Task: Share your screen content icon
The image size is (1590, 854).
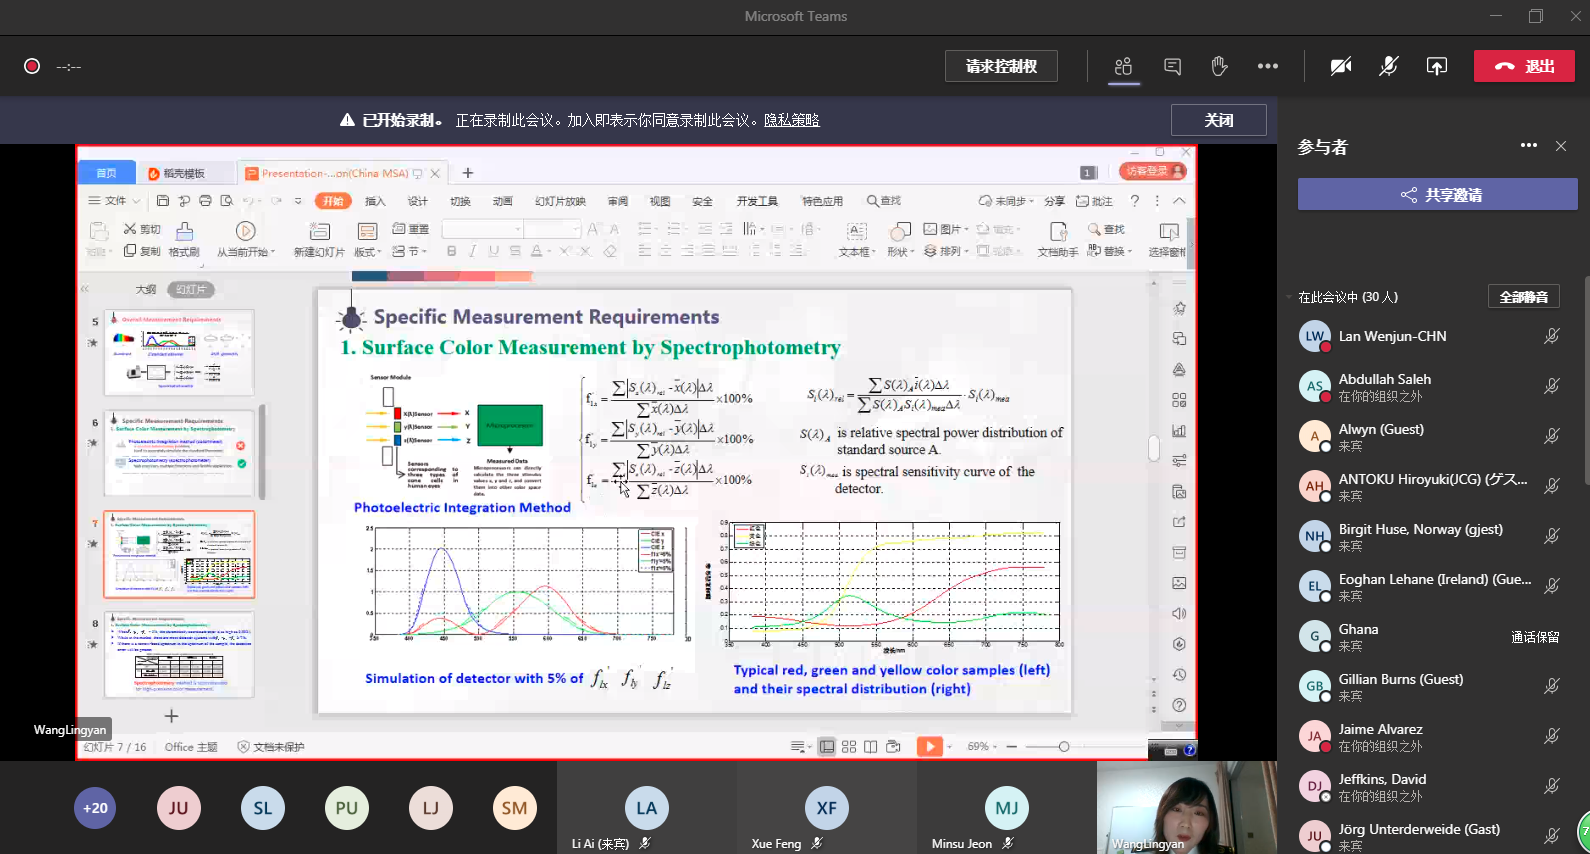Action: coord(1437,66)
